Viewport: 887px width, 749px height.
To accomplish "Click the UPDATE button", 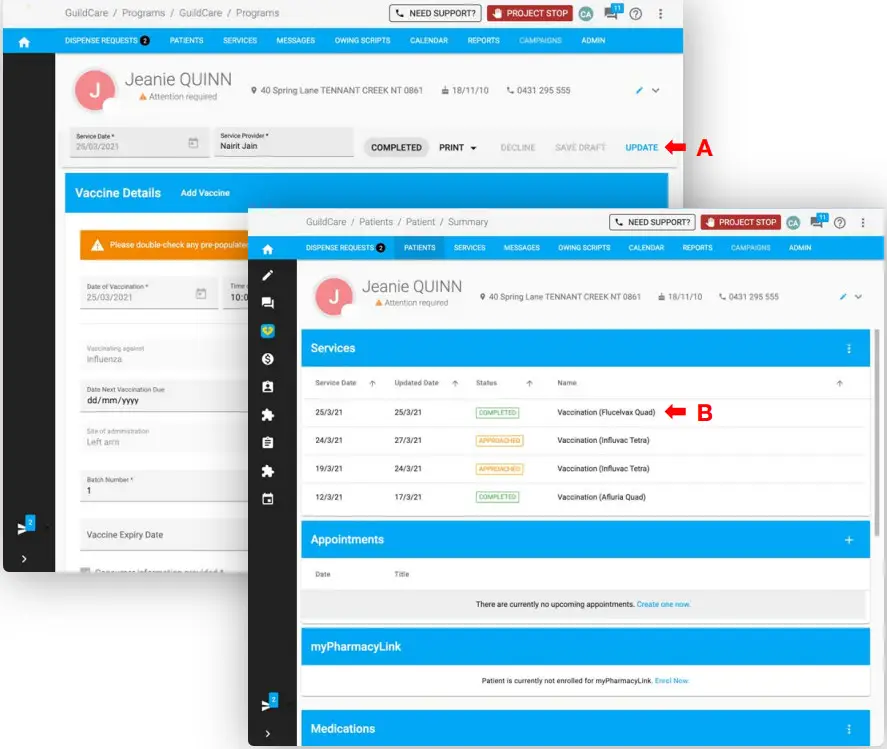I will click(x=641, y=148).
